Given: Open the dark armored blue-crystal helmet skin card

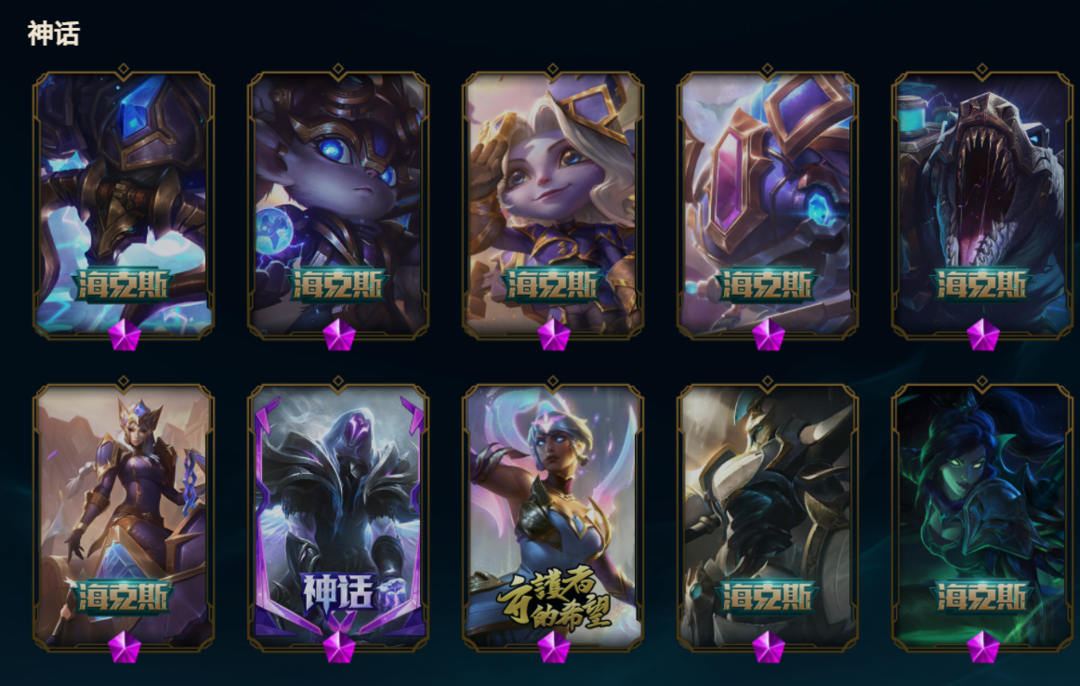Looking at the screenshot, I should 124,205.
